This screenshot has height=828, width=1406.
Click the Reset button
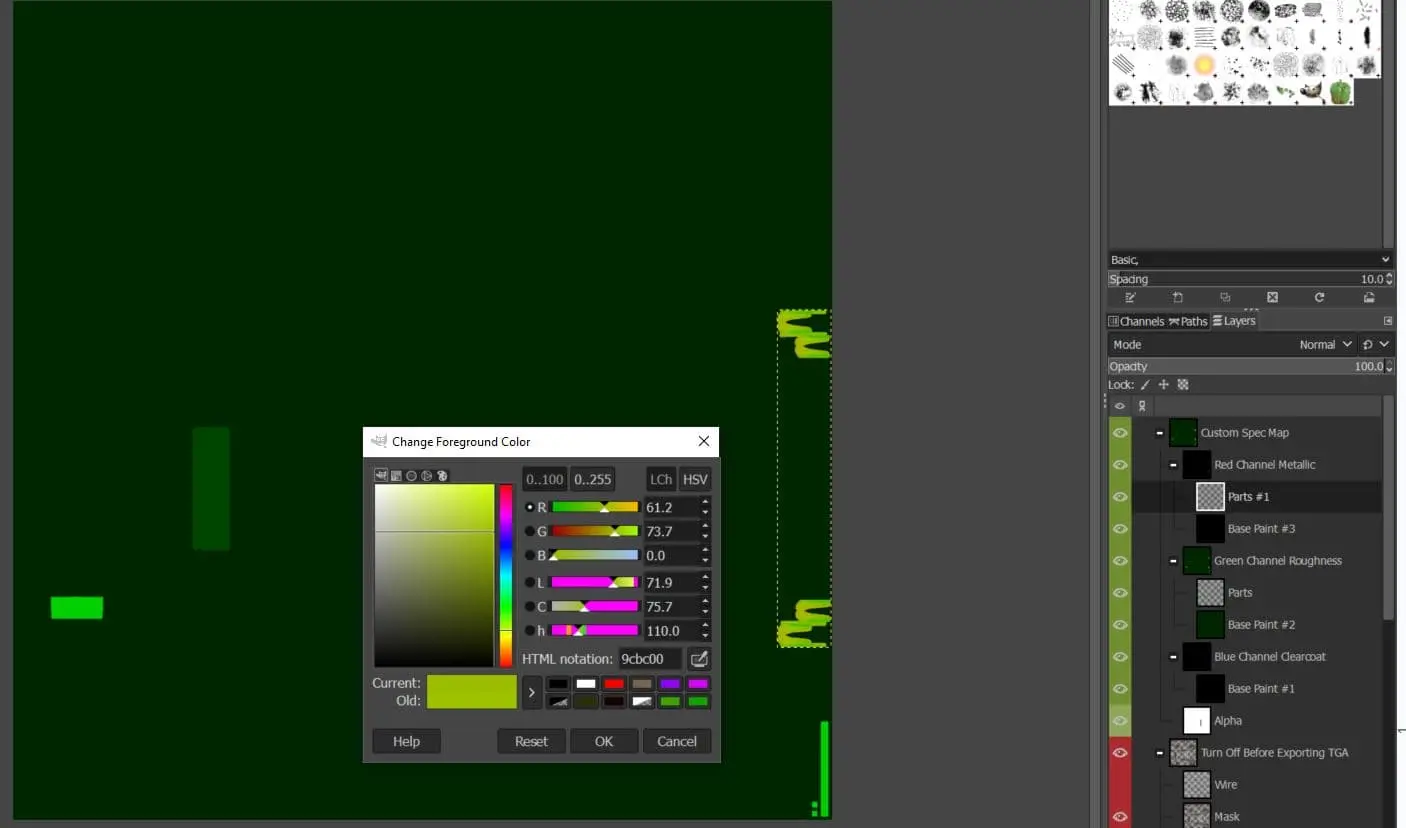tap(531, 741)
